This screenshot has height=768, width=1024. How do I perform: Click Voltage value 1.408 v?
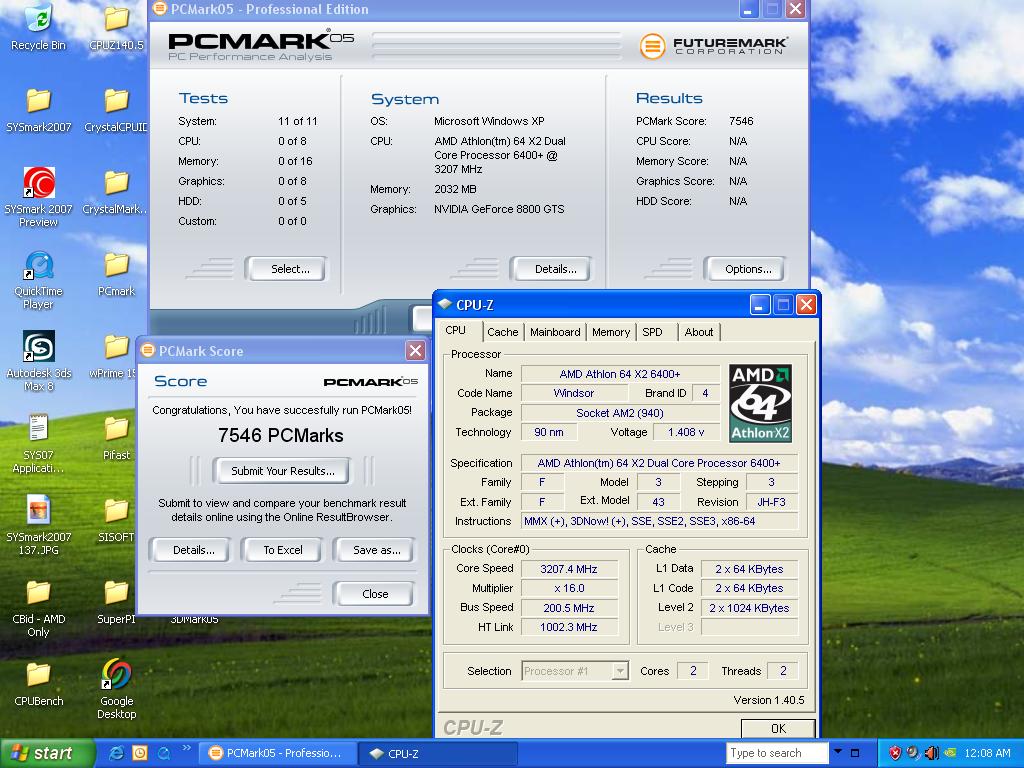(x=686, y=432)
